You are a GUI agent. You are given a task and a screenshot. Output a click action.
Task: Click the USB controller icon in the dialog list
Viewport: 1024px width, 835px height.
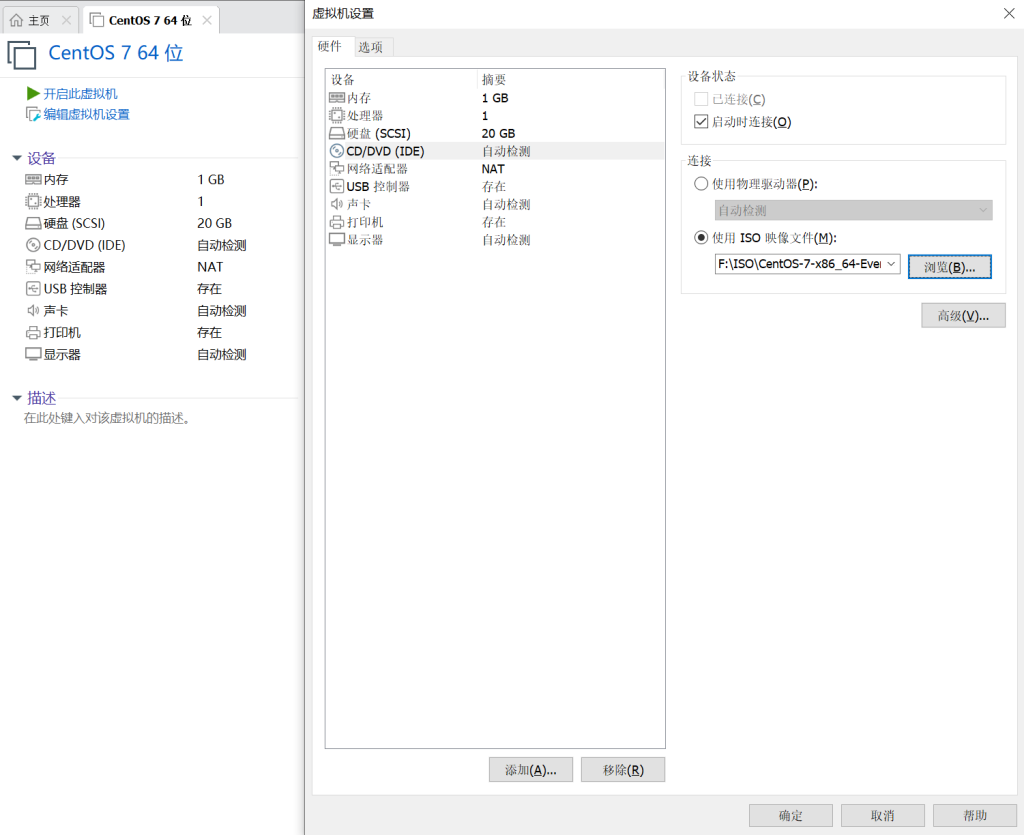(x=336, y=186)
